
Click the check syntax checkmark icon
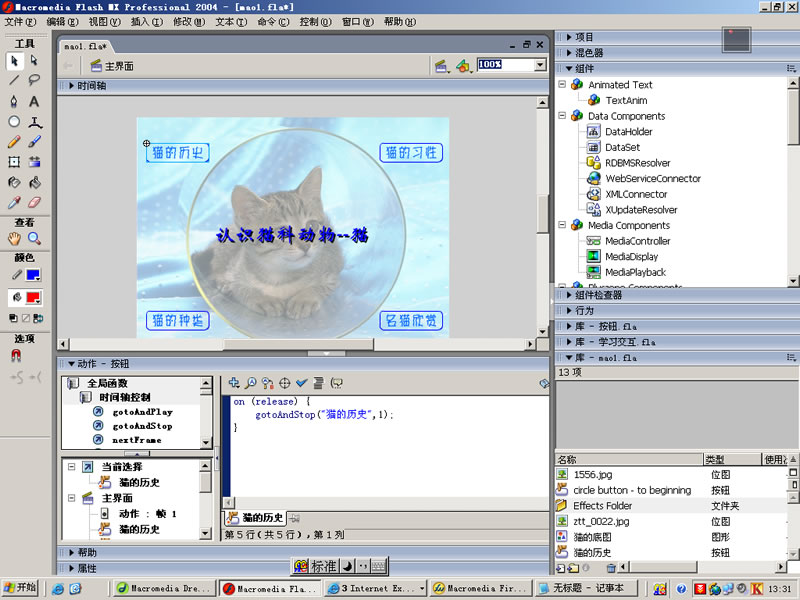click(x=301, y=382)
